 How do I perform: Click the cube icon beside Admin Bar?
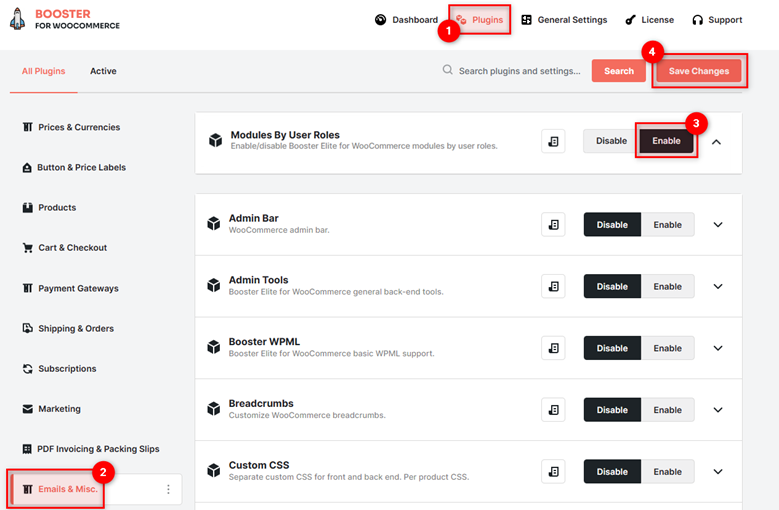214,223
